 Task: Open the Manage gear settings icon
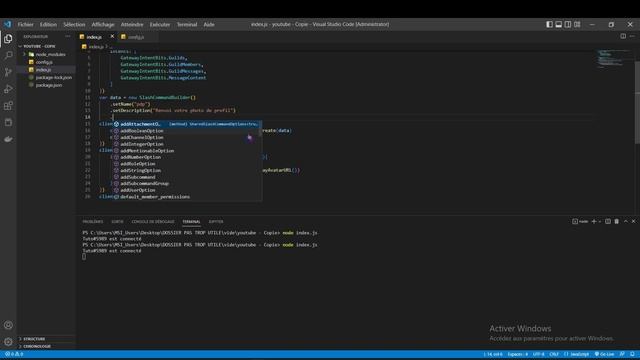pyautogui.click(x=8, y=342)
